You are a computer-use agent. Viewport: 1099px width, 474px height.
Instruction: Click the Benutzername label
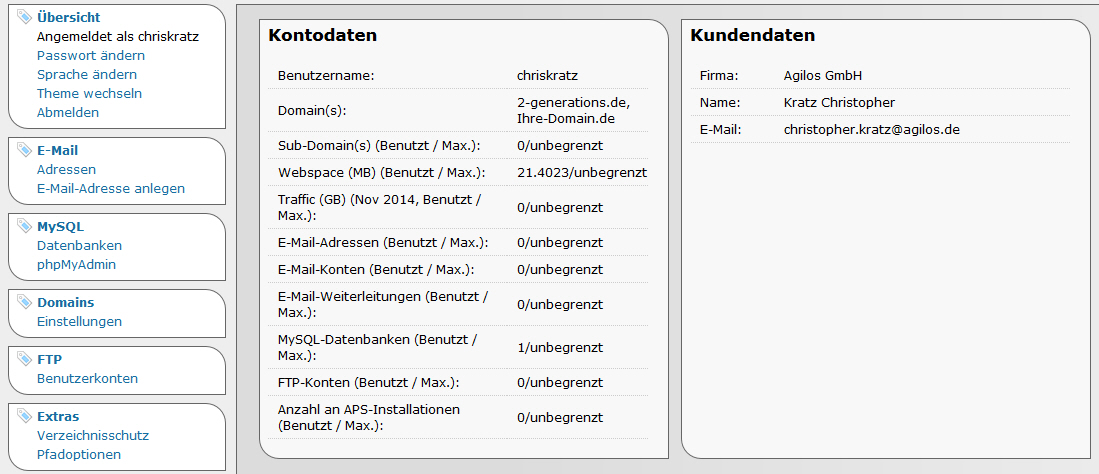tap(326, 75)
